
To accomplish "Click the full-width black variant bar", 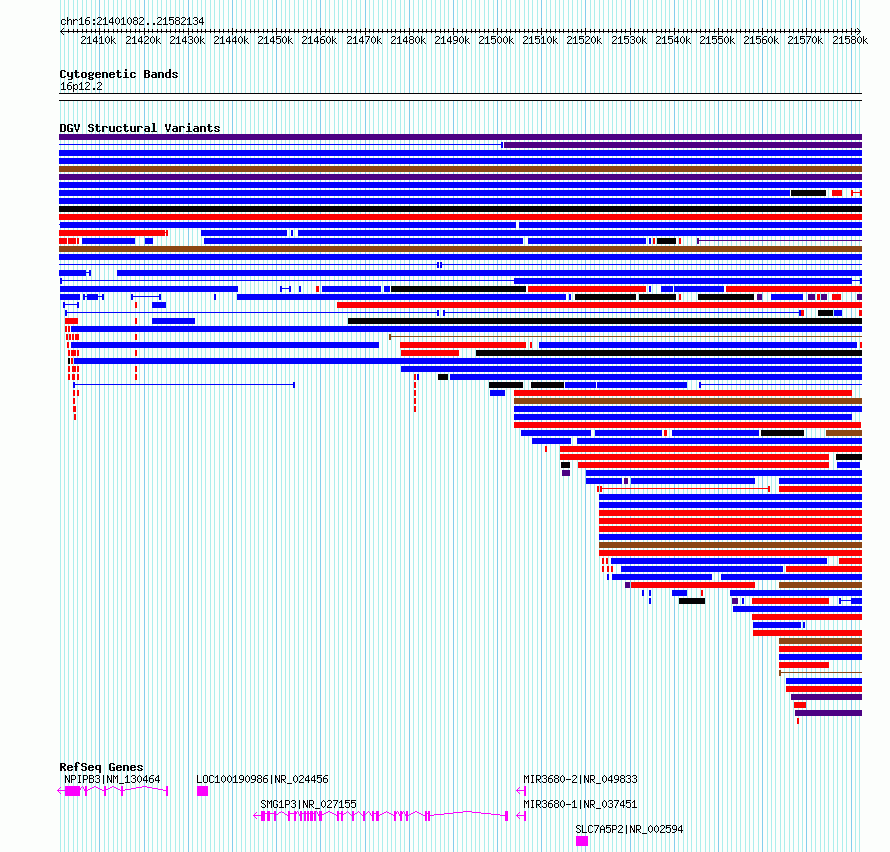I will coord(460,209).
